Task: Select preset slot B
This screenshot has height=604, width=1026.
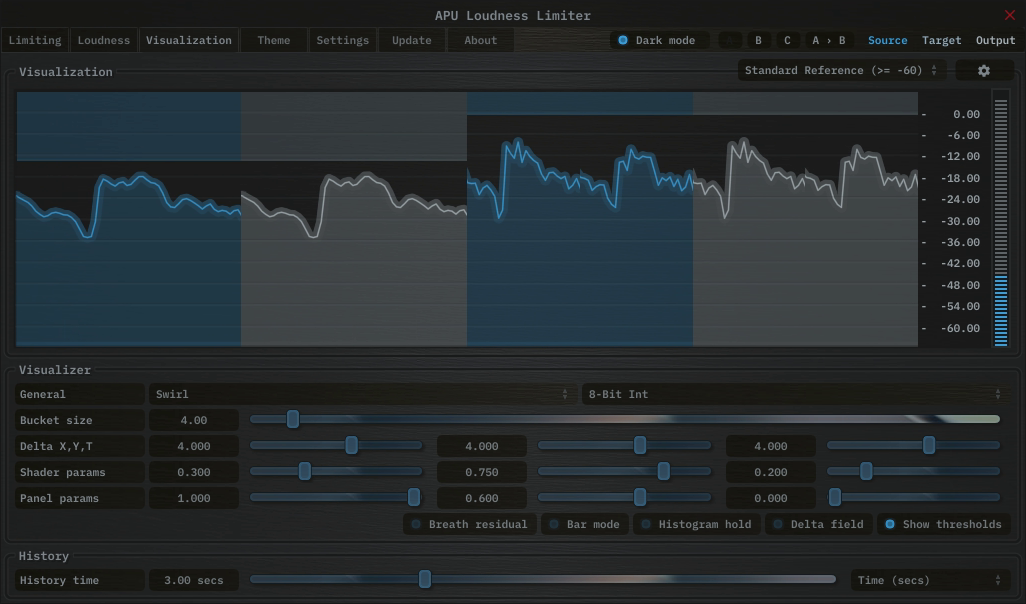Action: click(x=758, y=41)
